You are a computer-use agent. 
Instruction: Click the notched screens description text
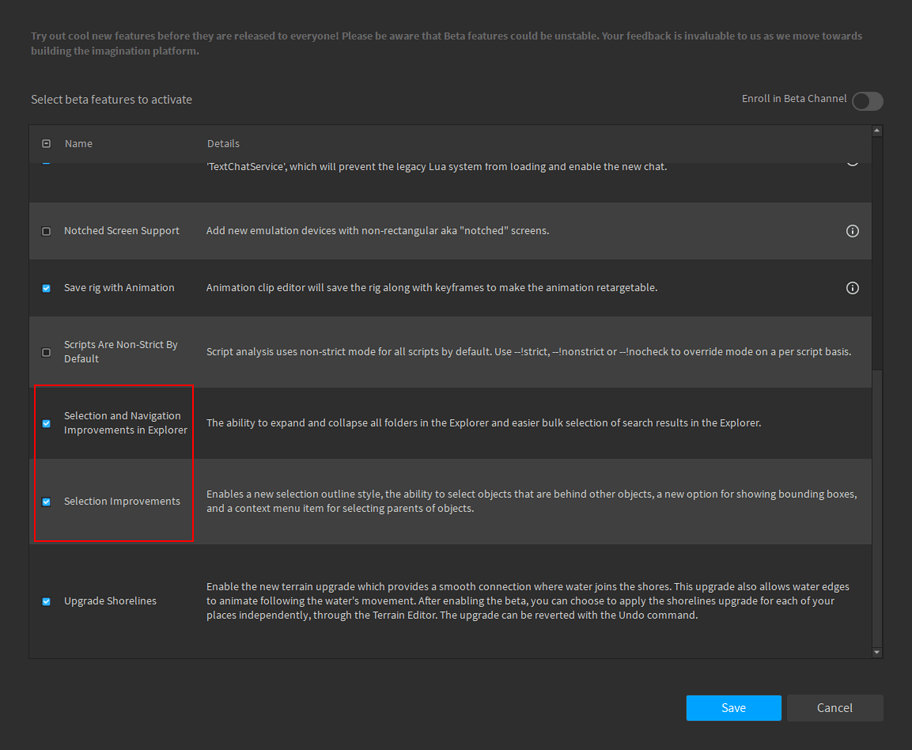click(377, 230)
